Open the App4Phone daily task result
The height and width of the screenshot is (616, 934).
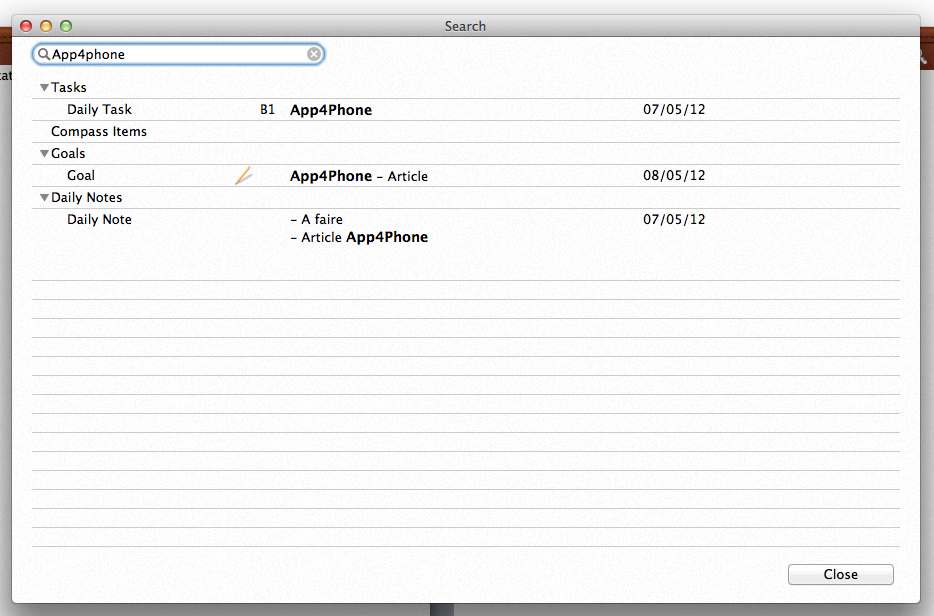tap(331, 110)
